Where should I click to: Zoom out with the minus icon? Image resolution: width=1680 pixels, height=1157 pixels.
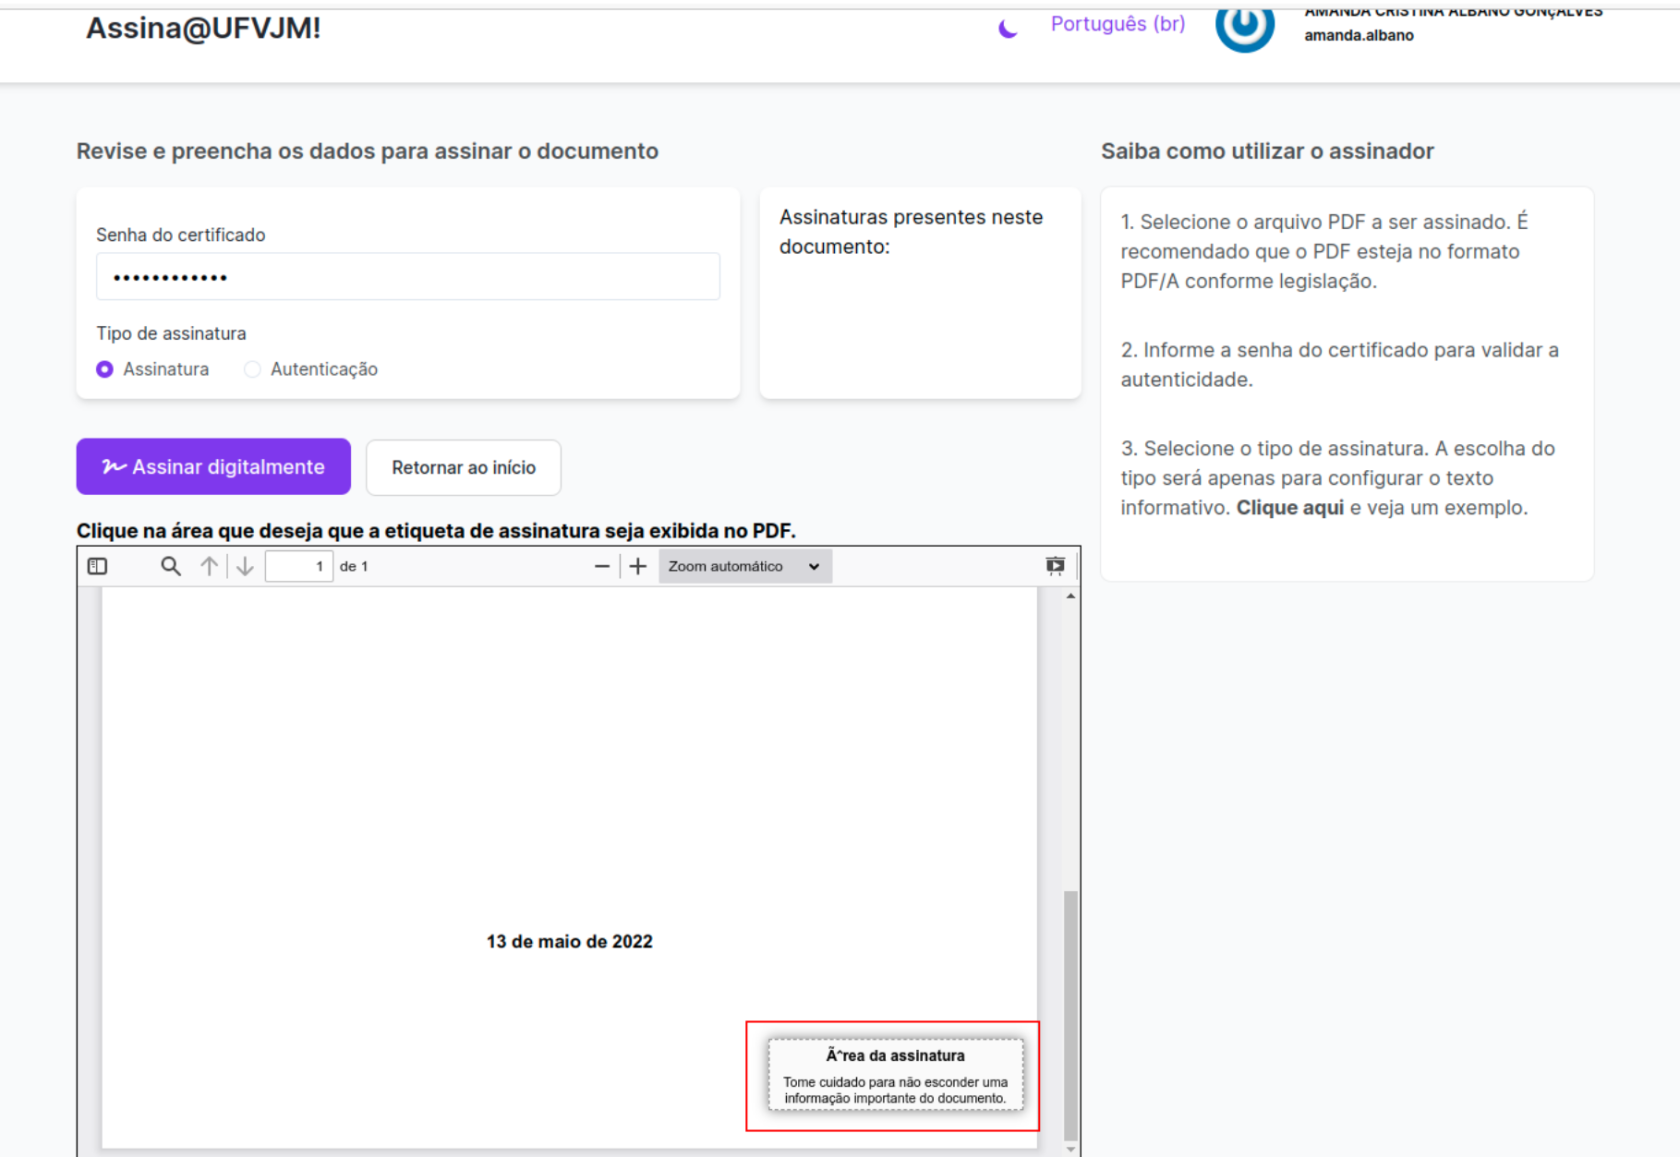coord(602,566)
